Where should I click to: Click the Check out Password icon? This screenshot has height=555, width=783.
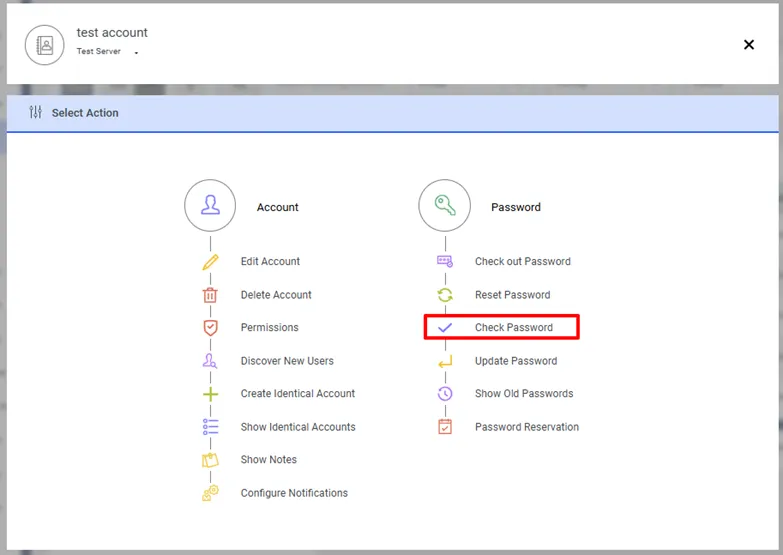pos(444,261)
